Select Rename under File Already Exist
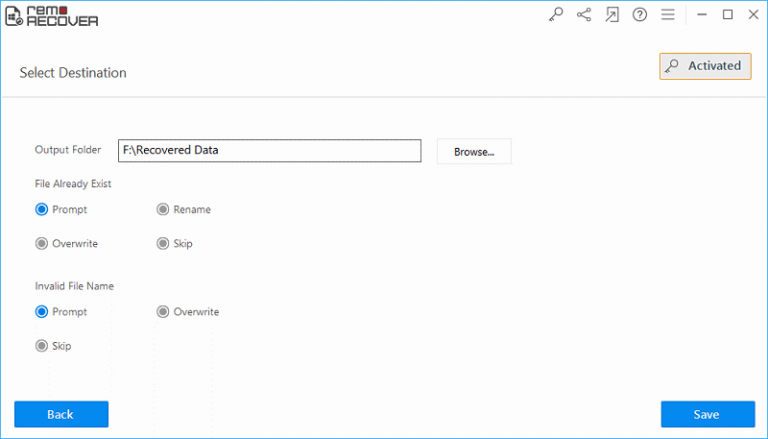The image size is (768, 439). pos(163,210)
